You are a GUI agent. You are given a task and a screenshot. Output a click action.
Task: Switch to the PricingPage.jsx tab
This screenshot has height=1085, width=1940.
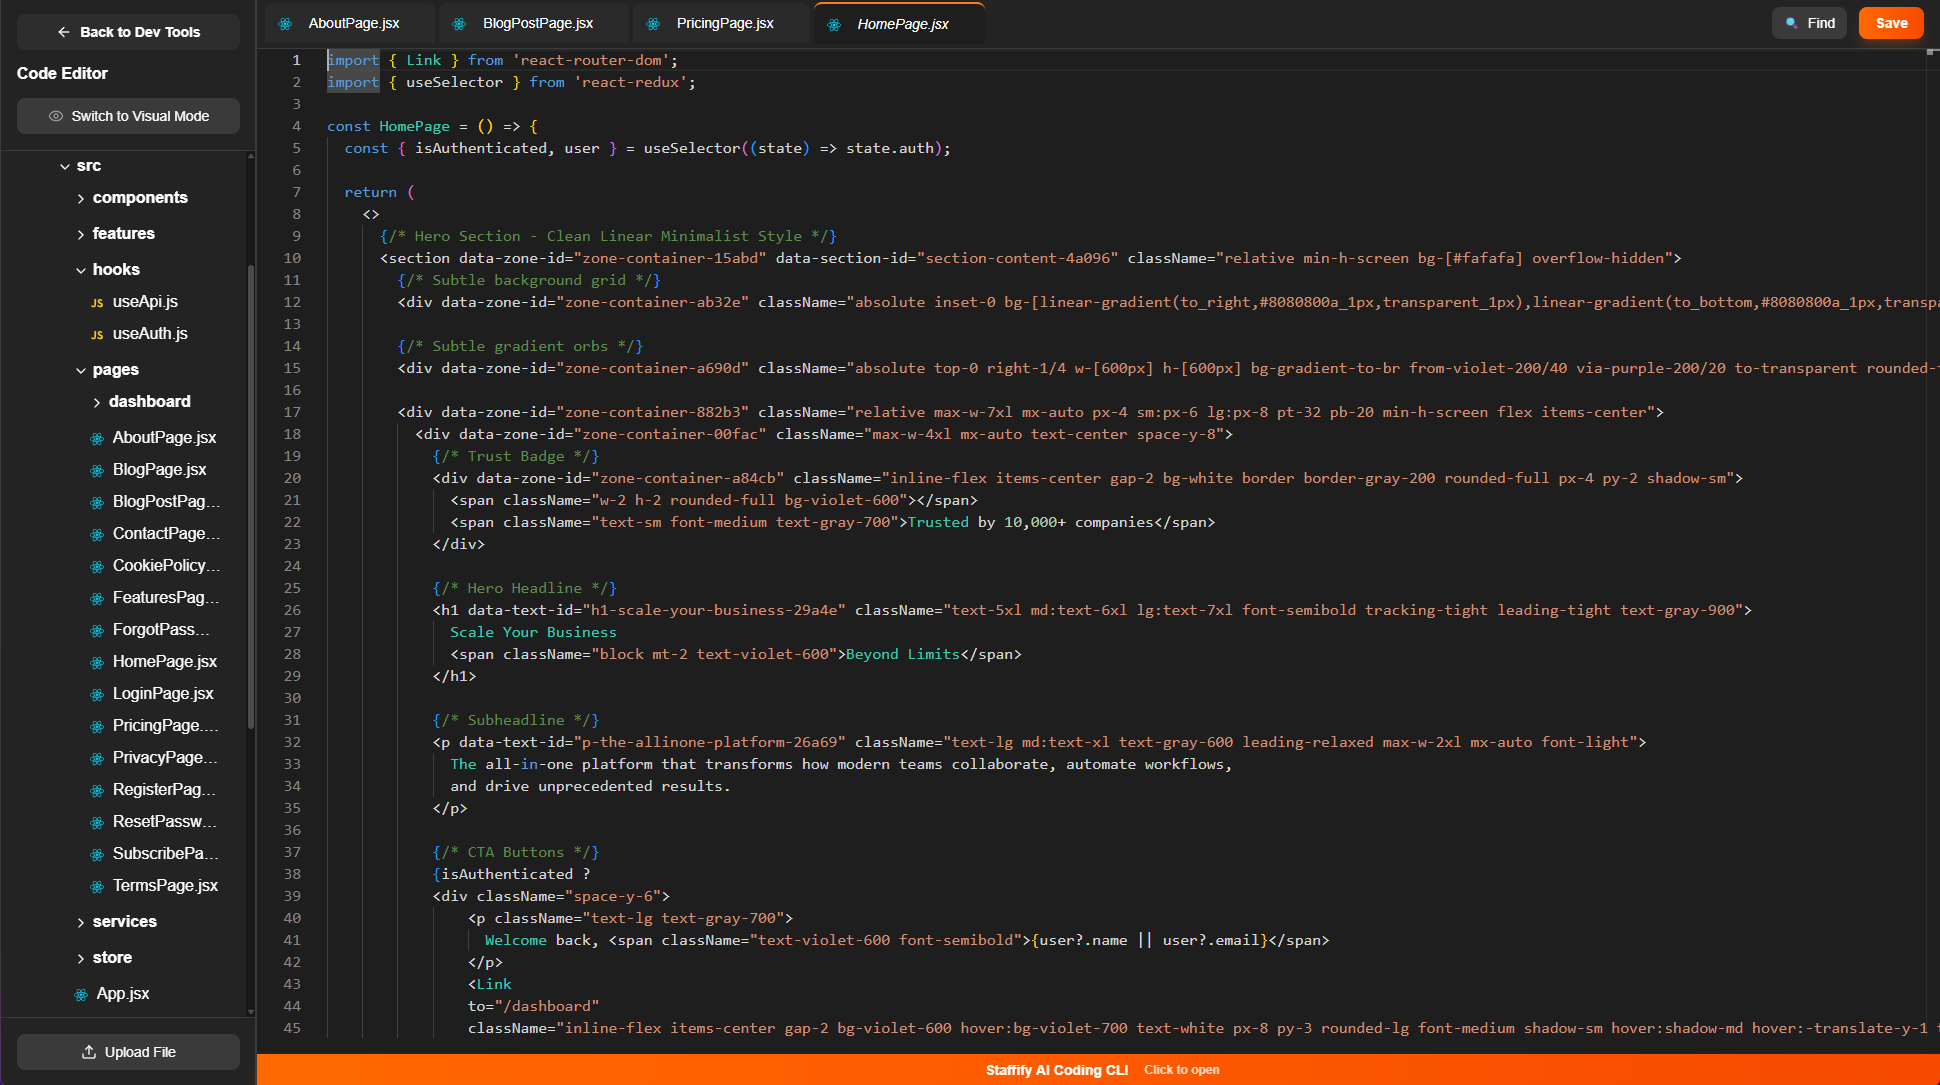tap(724, 23)
